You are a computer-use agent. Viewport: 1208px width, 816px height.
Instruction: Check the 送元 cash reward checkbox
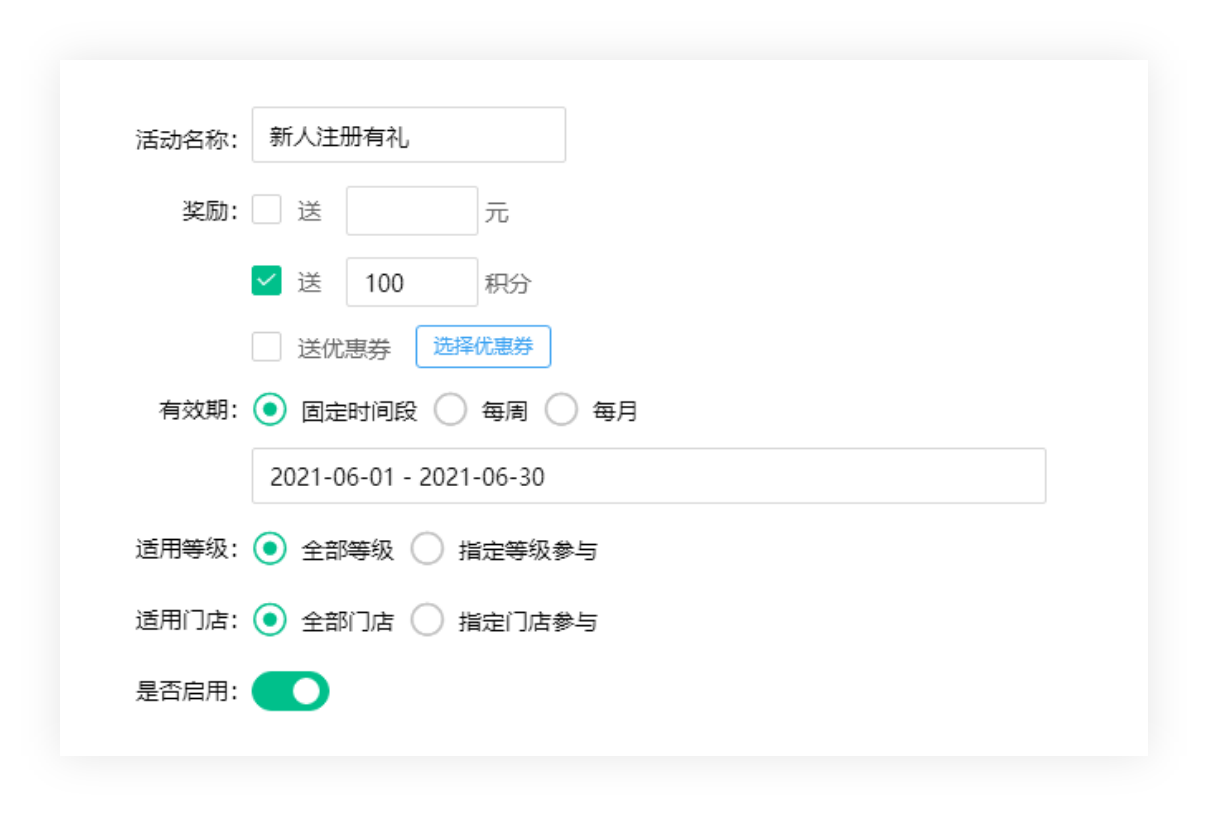click(x=266, y=210)
